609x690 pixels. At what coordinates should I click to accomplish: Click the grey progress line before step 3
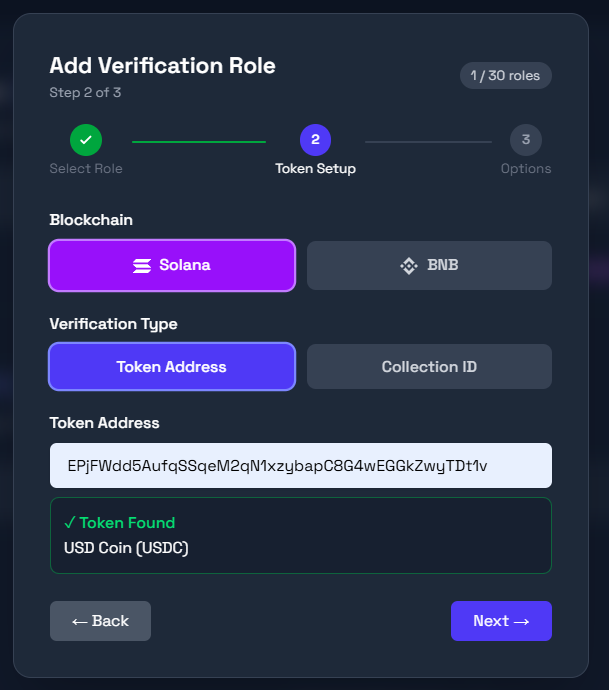pyautogui.click(x=428, y=141)
